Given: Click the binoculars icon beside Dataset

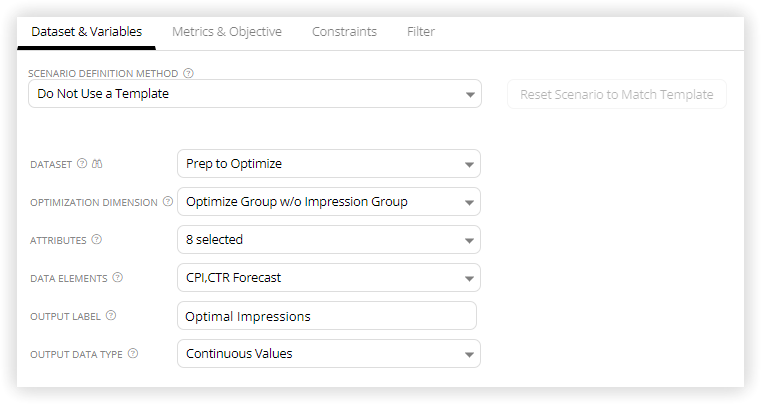Looking at the screenshot, I should 97,164.
